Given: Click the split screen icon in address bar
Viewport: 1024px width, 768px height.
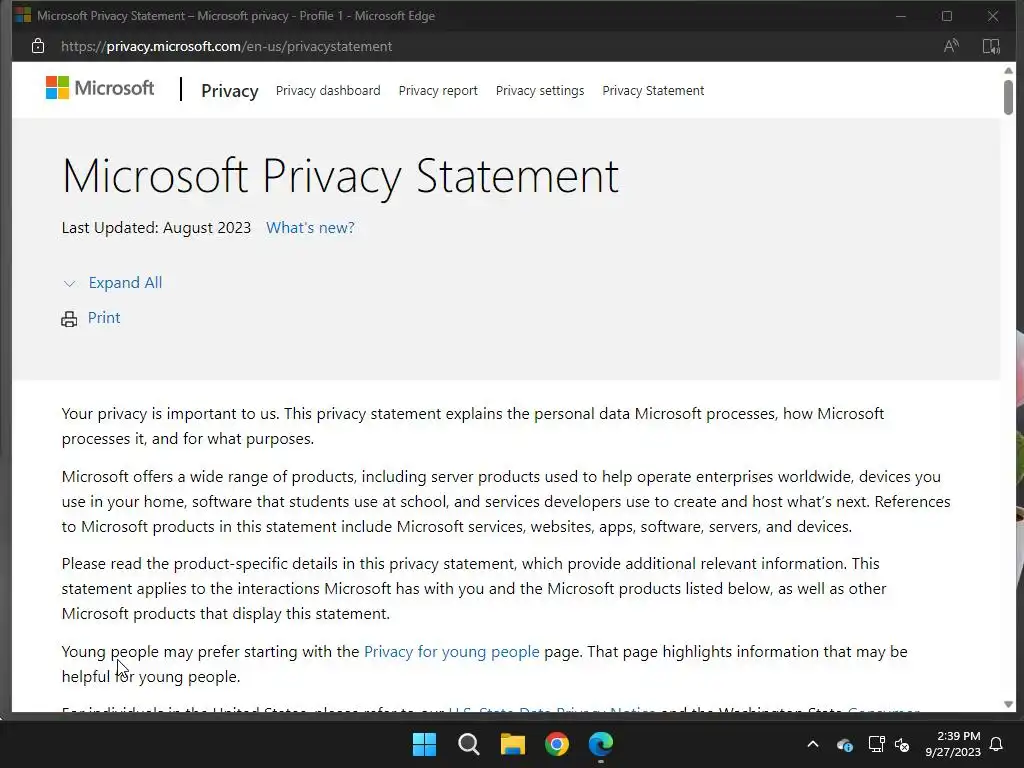Looking at the screenshot, I should pos(991,46).
